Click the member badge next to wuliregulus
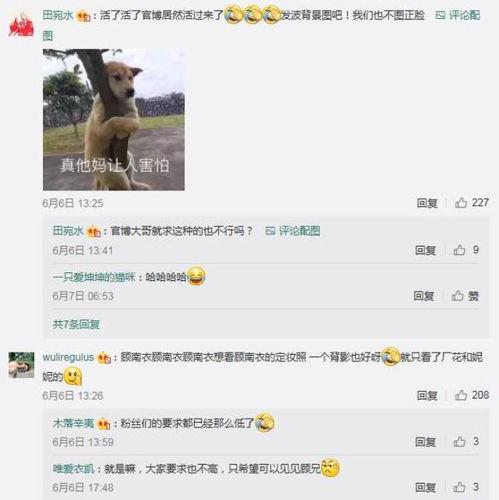 coord(104,358)
